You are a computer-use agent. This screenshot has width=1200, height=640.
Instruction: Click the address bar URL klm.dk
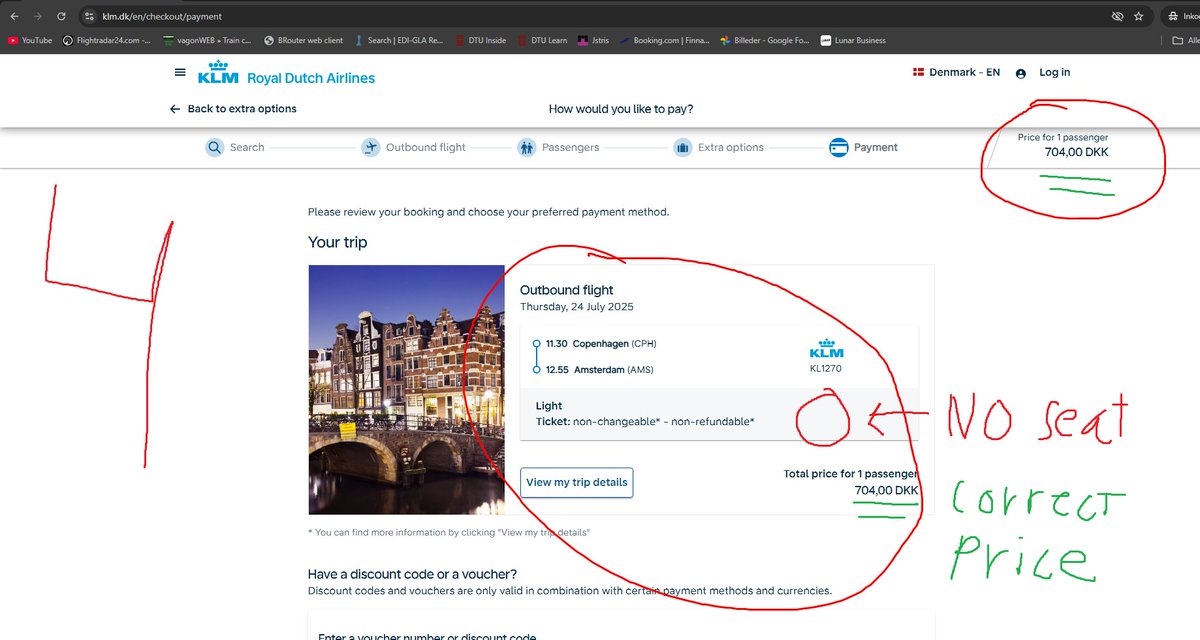162,17
